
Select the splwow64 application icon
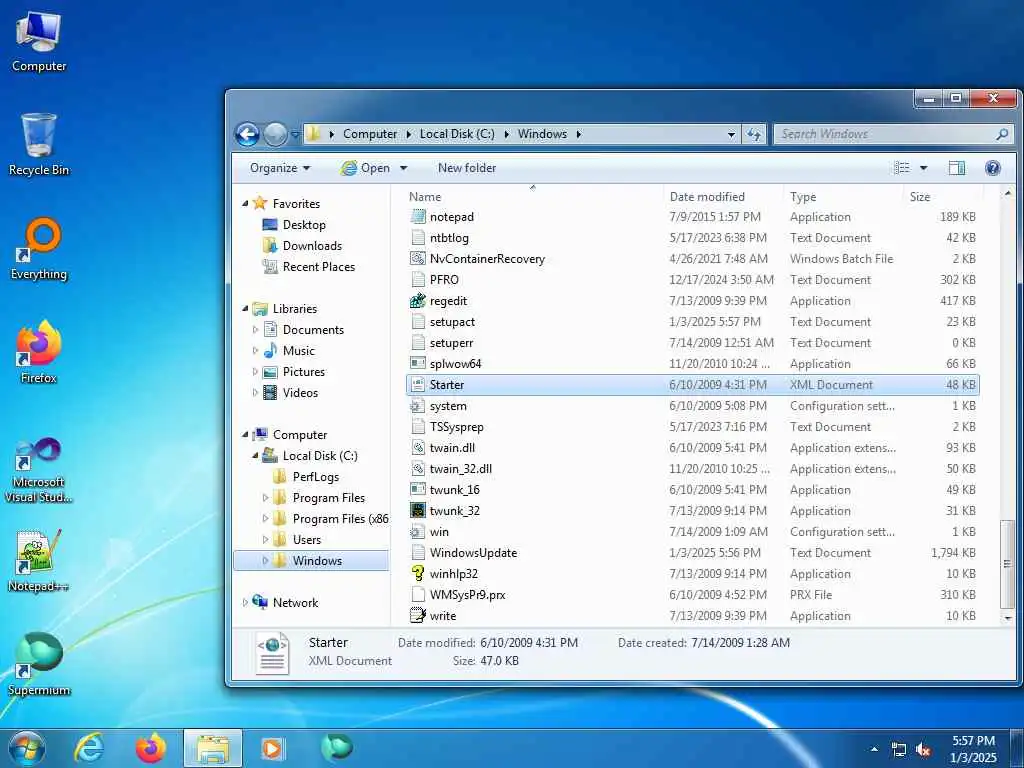click(x=418, y=364)
